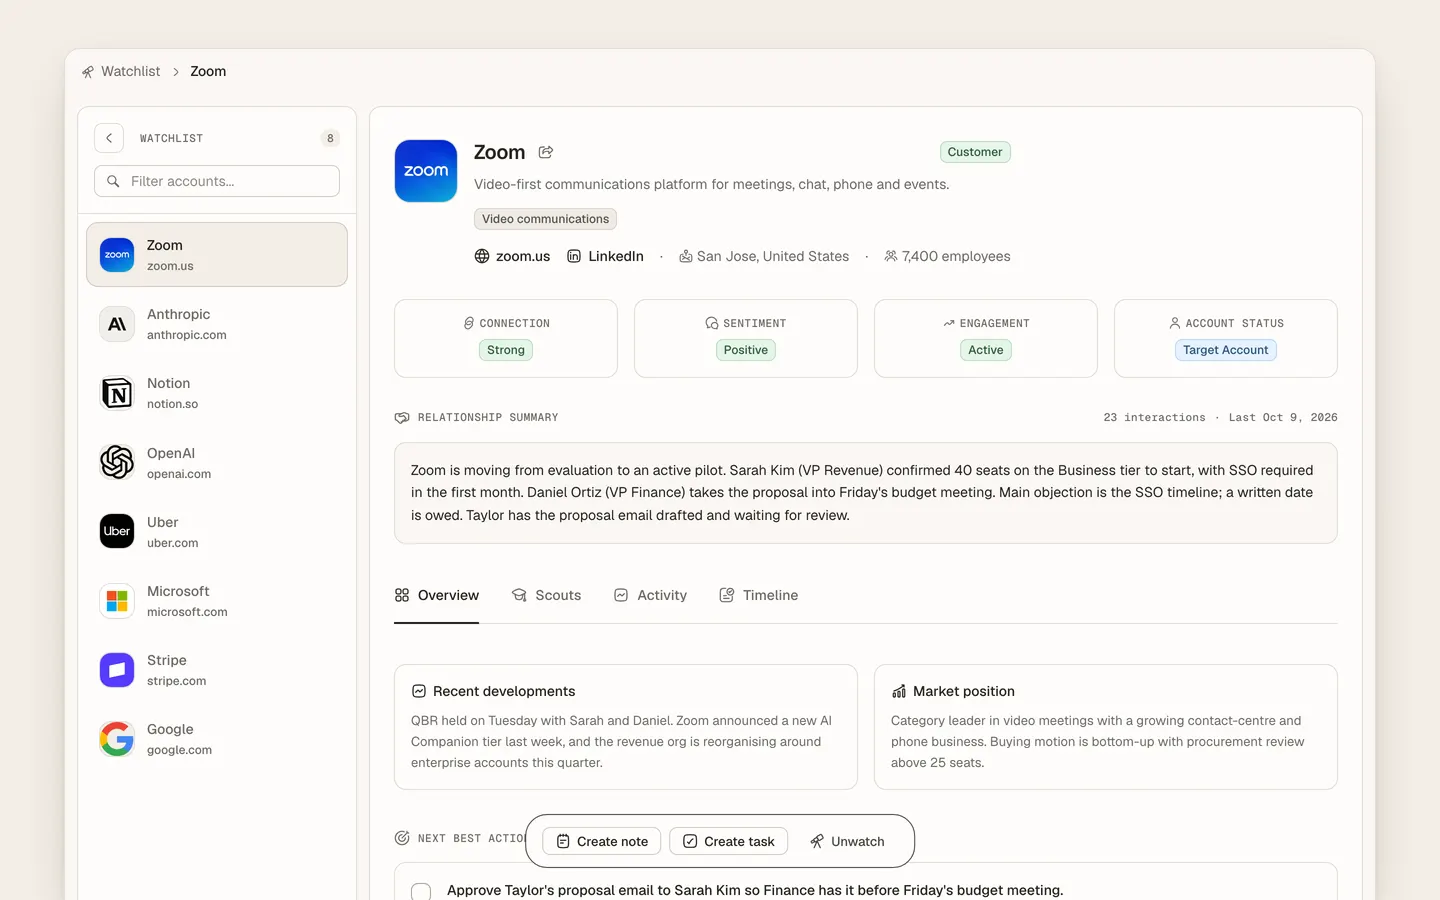The width and height of the screenshot is (1440, 900).
Task: Open OpenAI logo in watchlist
Action: coord(117,462)
